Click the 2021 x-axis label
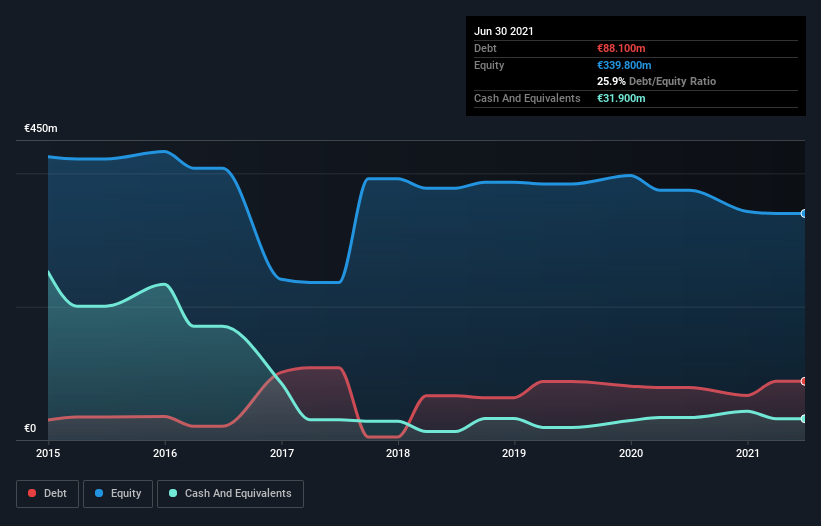The image size is (821, 526). point(748,453)
